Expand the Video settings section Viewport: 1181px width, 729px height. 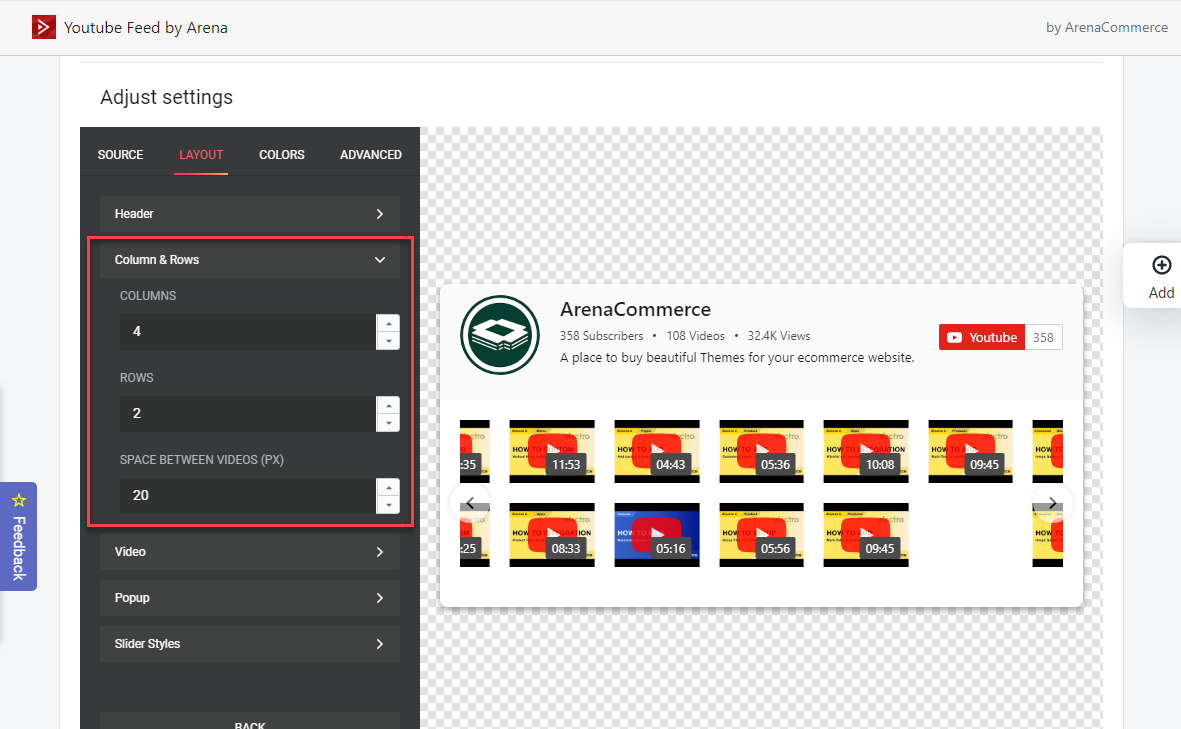250,552
